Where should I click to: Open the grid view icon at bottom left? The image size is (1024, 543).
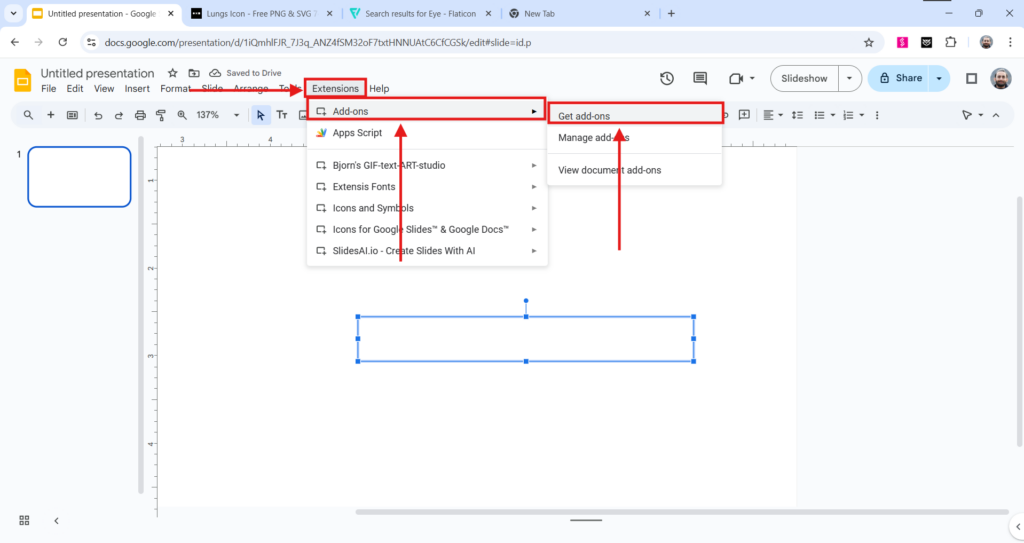[24, 520]
